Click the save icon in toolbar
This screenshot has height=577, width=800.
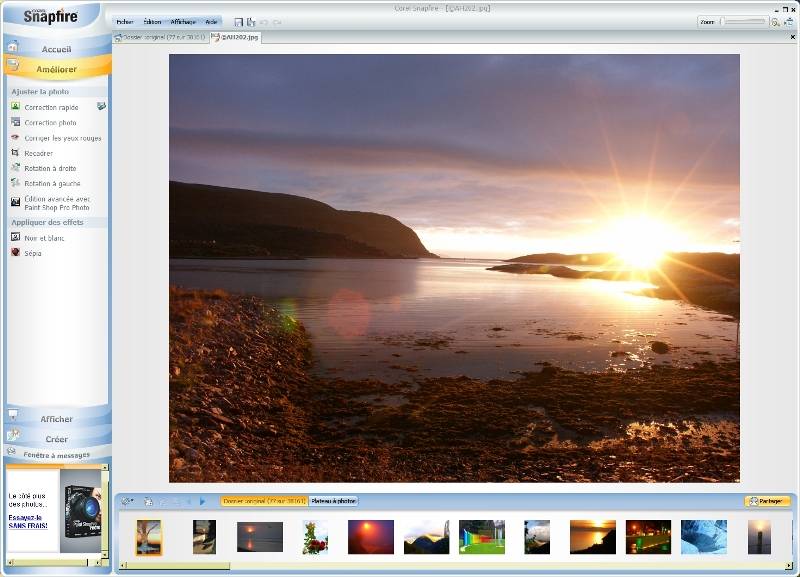pyautogui.click(x=238, y=21)
